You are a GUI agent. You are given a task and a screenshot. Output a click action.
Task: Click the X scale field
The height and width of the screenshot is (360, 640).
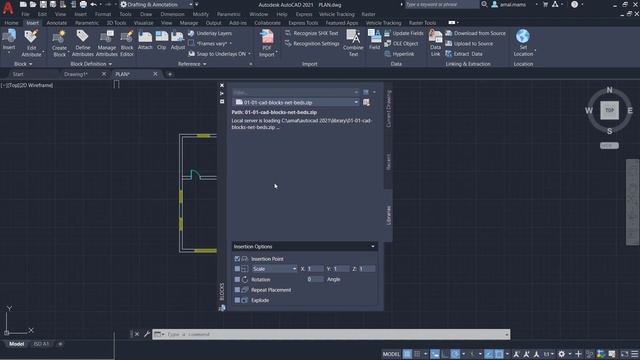315,269
